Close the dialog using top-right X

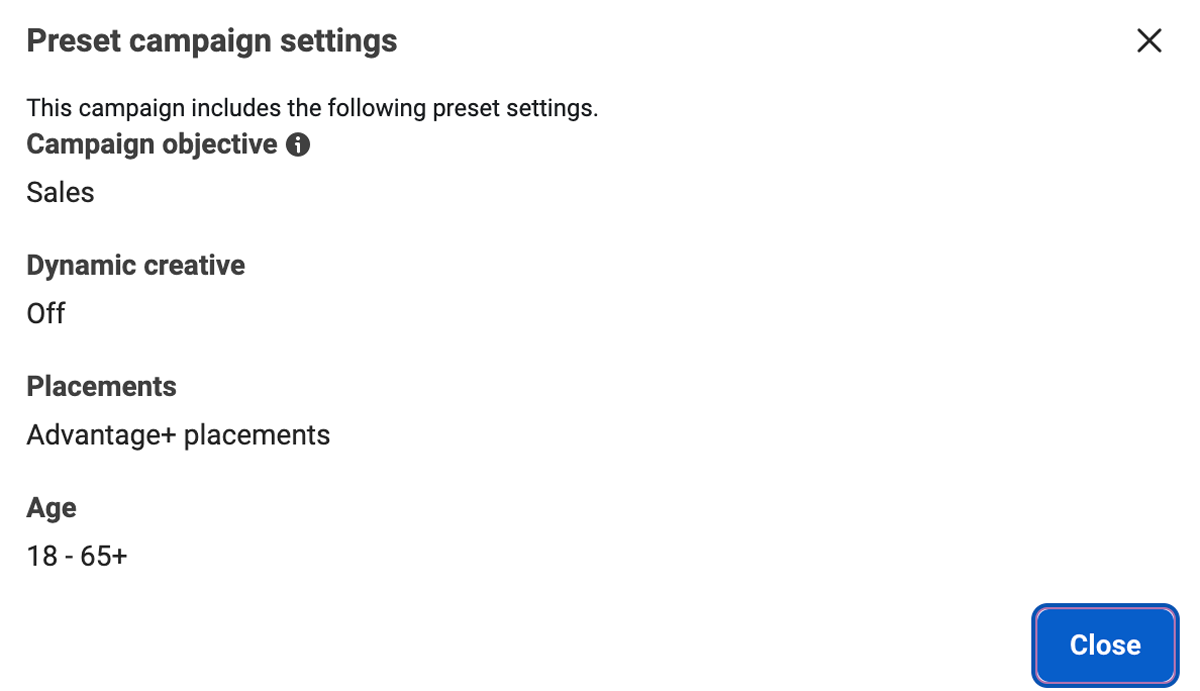pyautogui.click(x=1149, y=41)
